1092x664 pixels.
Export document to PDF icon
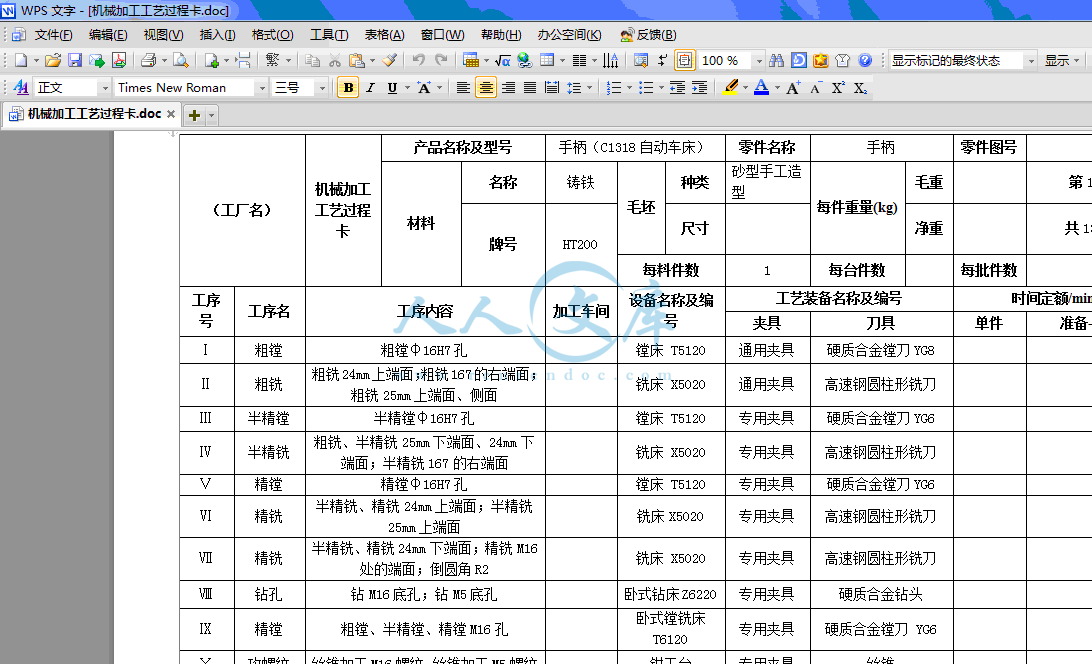coord(119,61)
